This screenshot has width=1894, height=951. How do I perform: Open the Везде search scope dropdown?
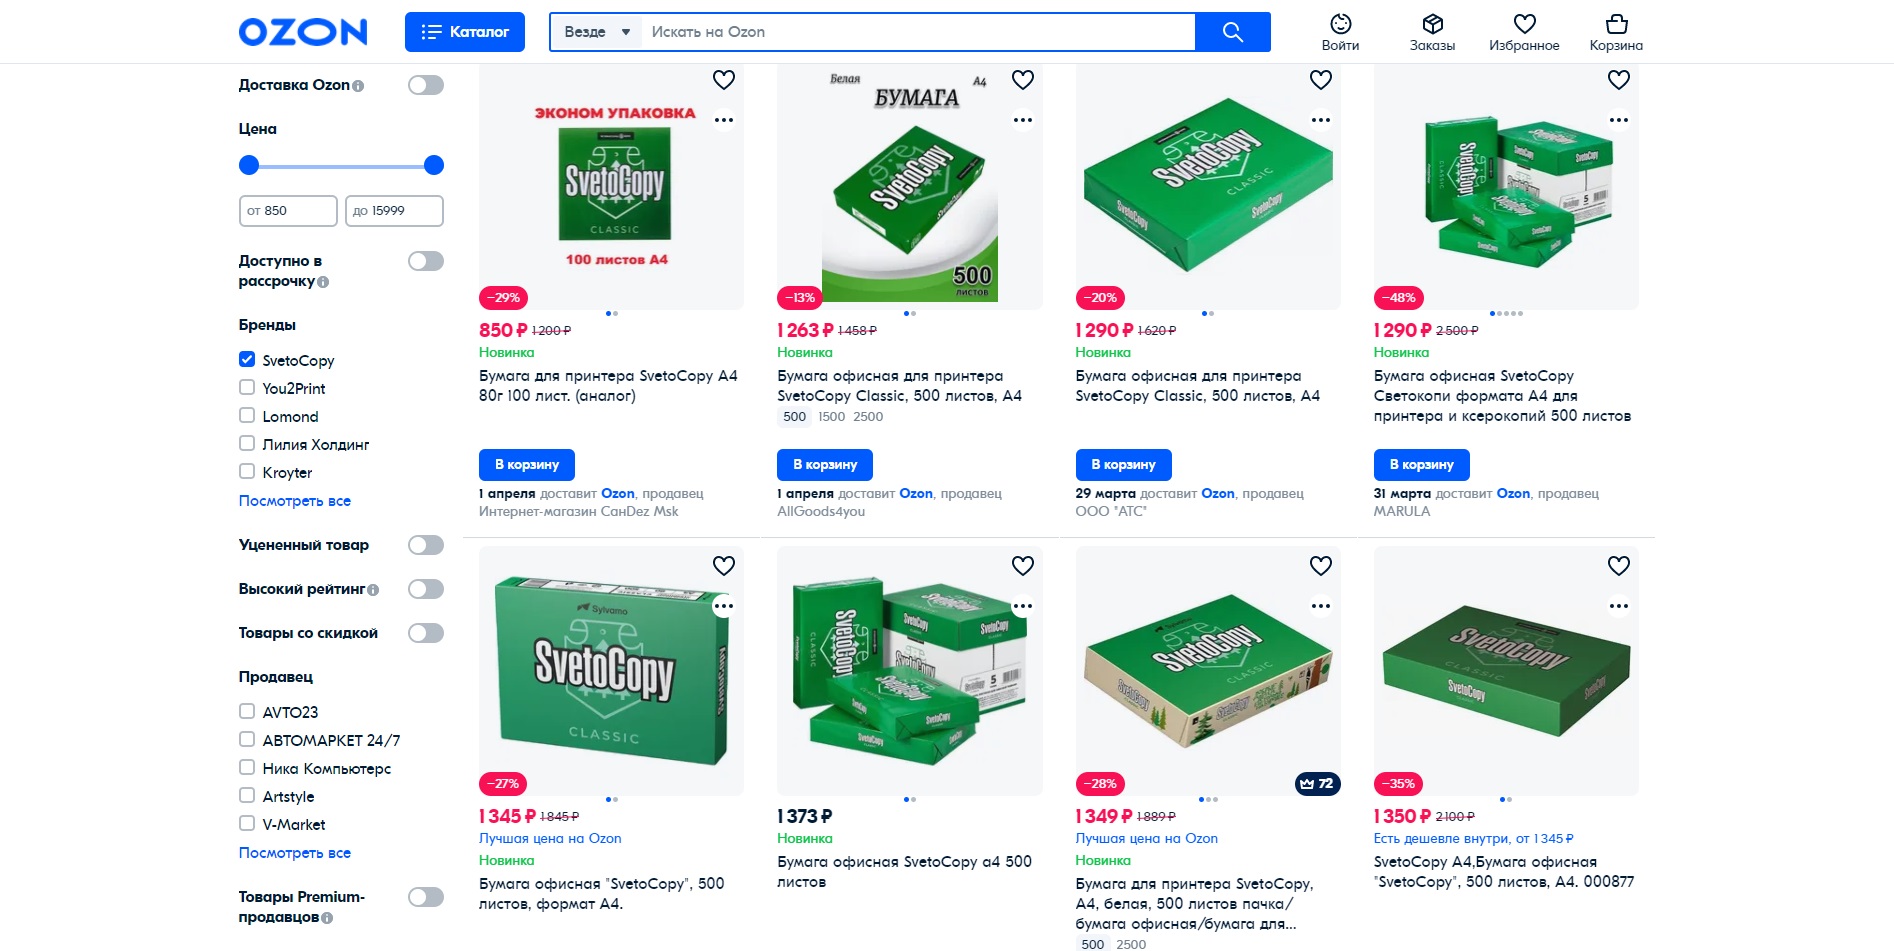pyautogui.click(x=597, y=32)
